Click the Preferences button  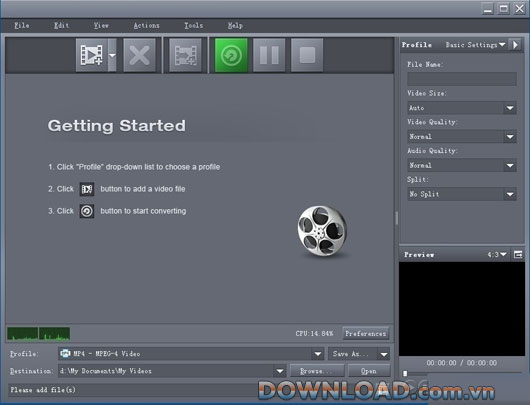tap(366, 334)
